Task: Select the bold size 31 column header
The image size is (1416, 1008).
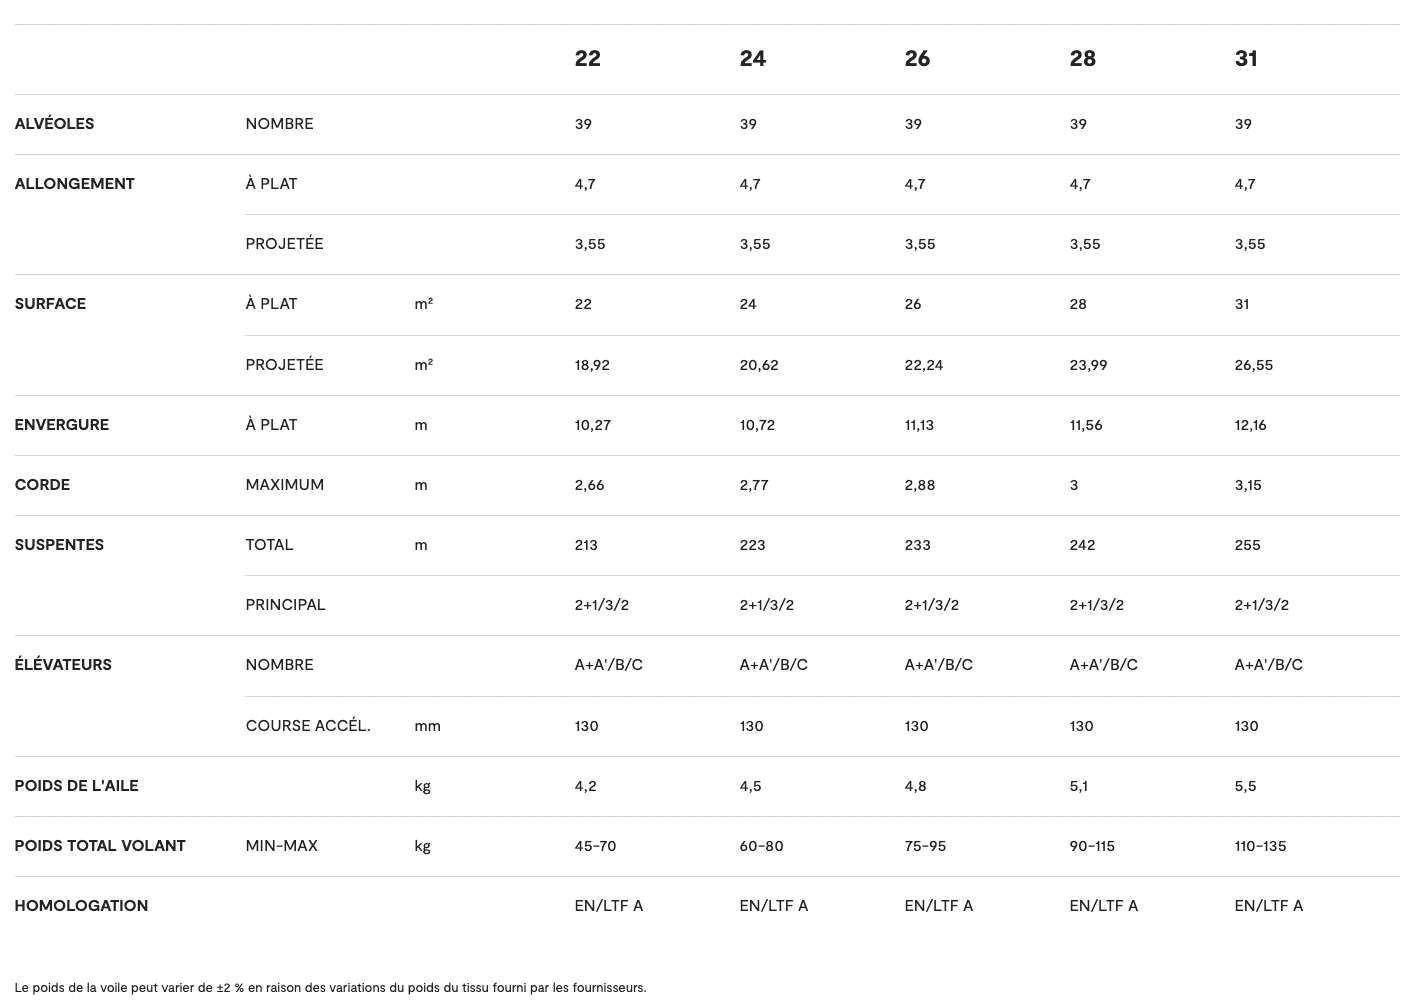Action: coord(1245,59)
